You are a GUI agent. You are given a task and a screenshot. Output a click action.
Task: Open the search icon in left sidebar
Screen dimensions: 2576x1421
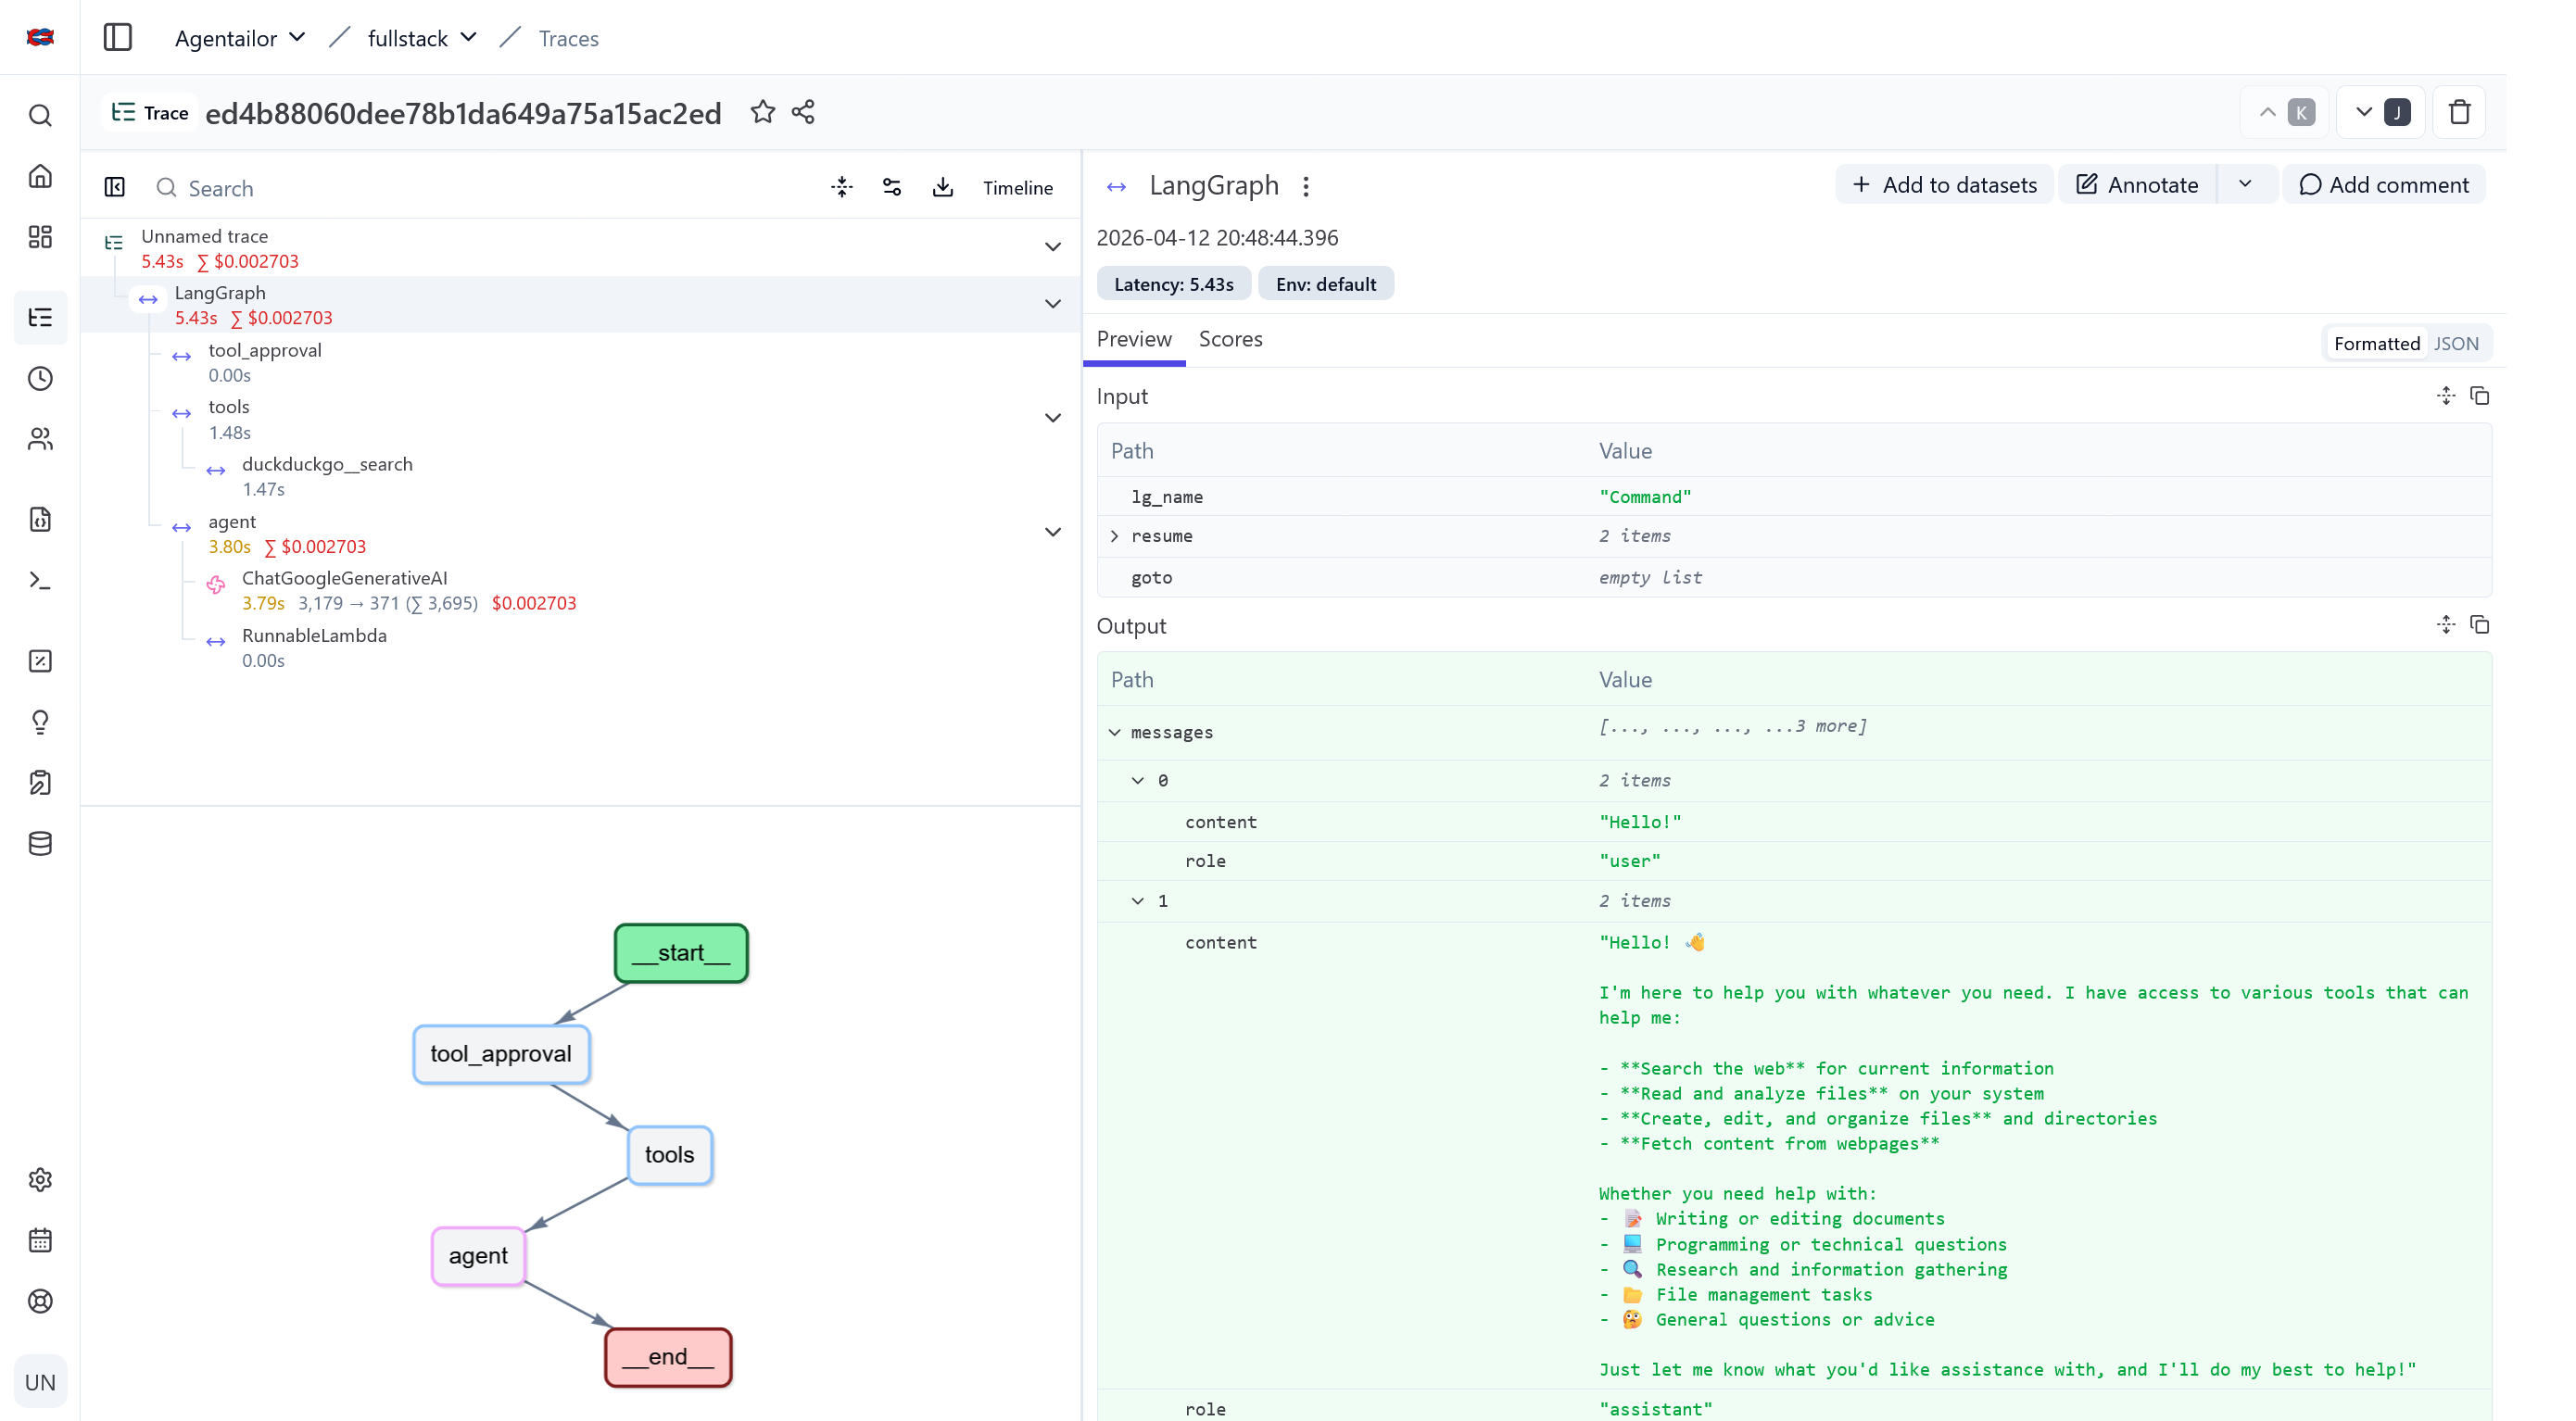click(x=40, y=115)
